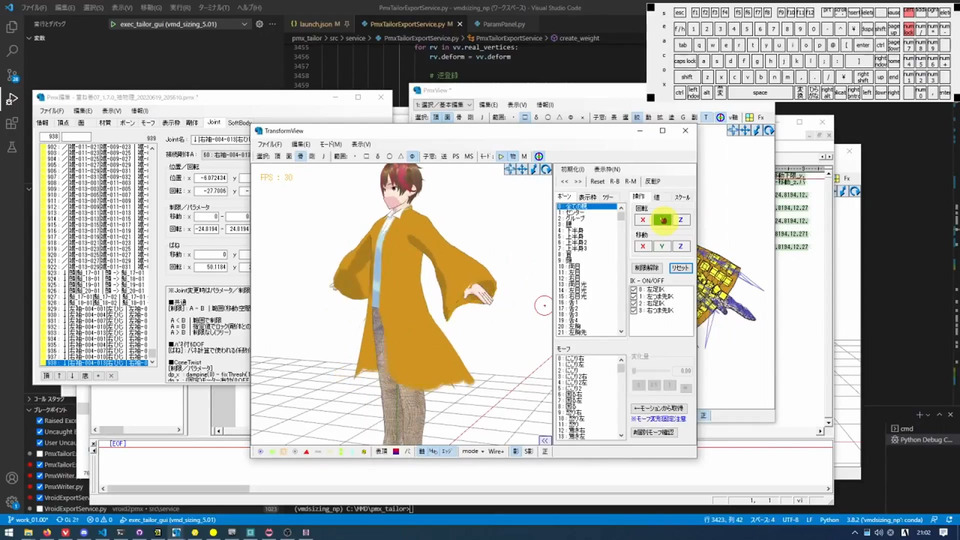
Task: Open the Extensions view in activity bar
Action: pos(12,123)
